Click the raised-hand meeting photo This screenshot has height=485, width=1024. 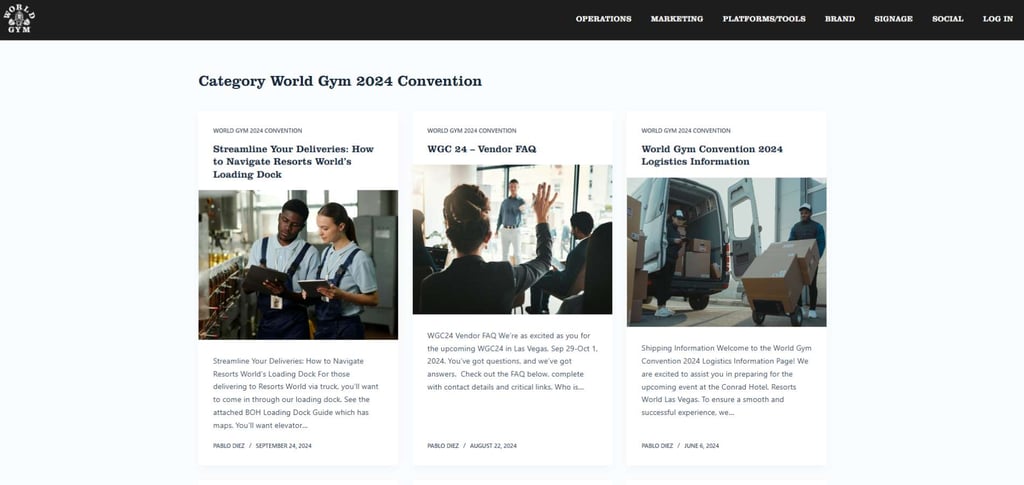(513, 239)
